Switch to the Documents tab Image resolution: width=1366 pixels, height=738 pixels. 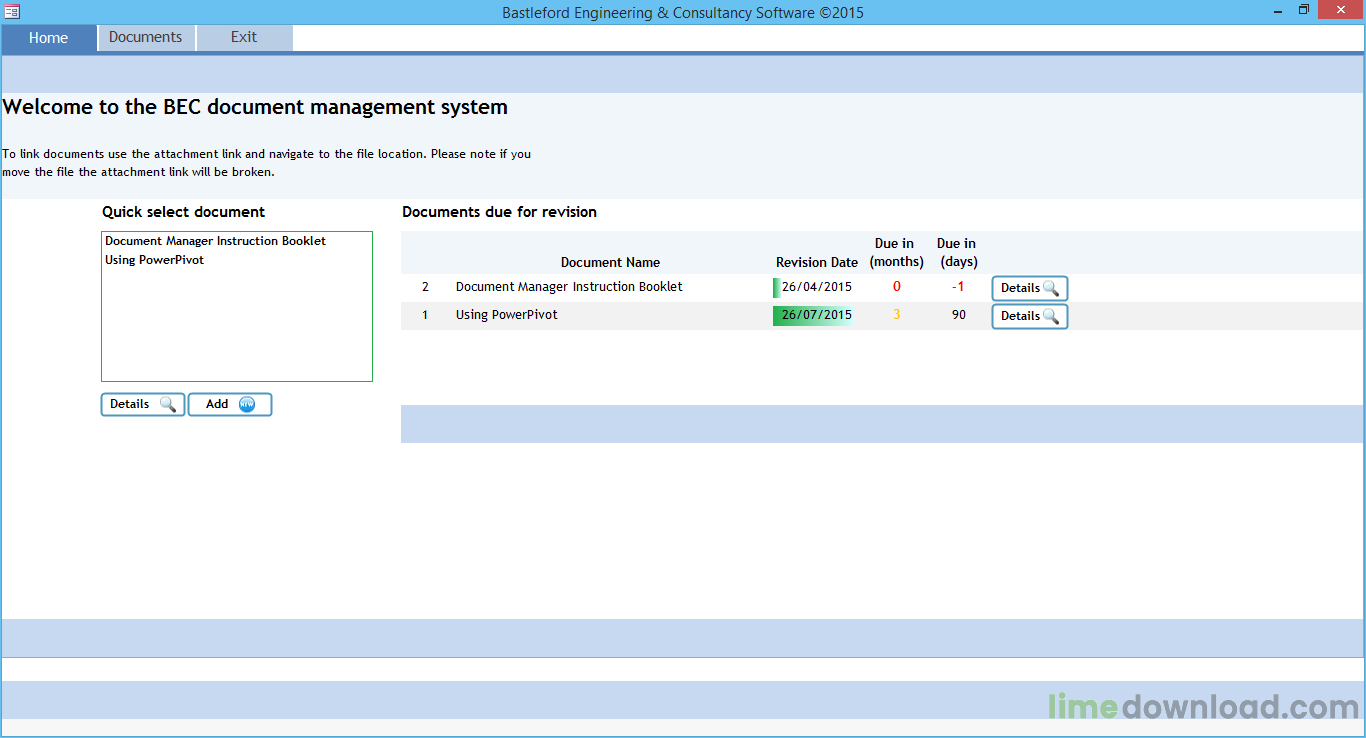pos(146,38)
